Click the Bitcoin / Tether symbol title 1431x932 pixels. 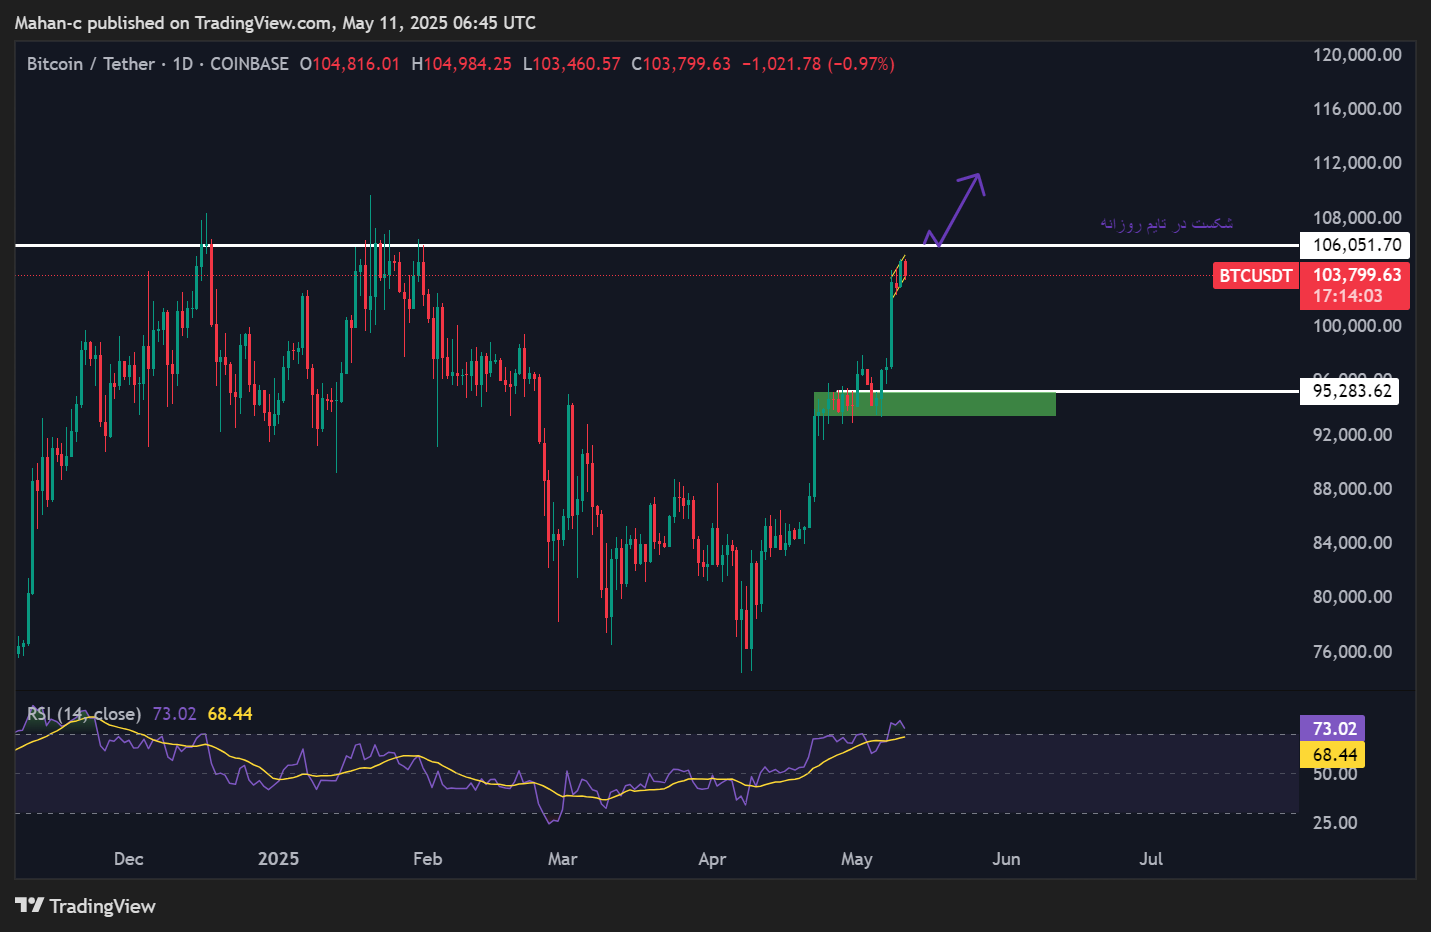coord(90,64)
